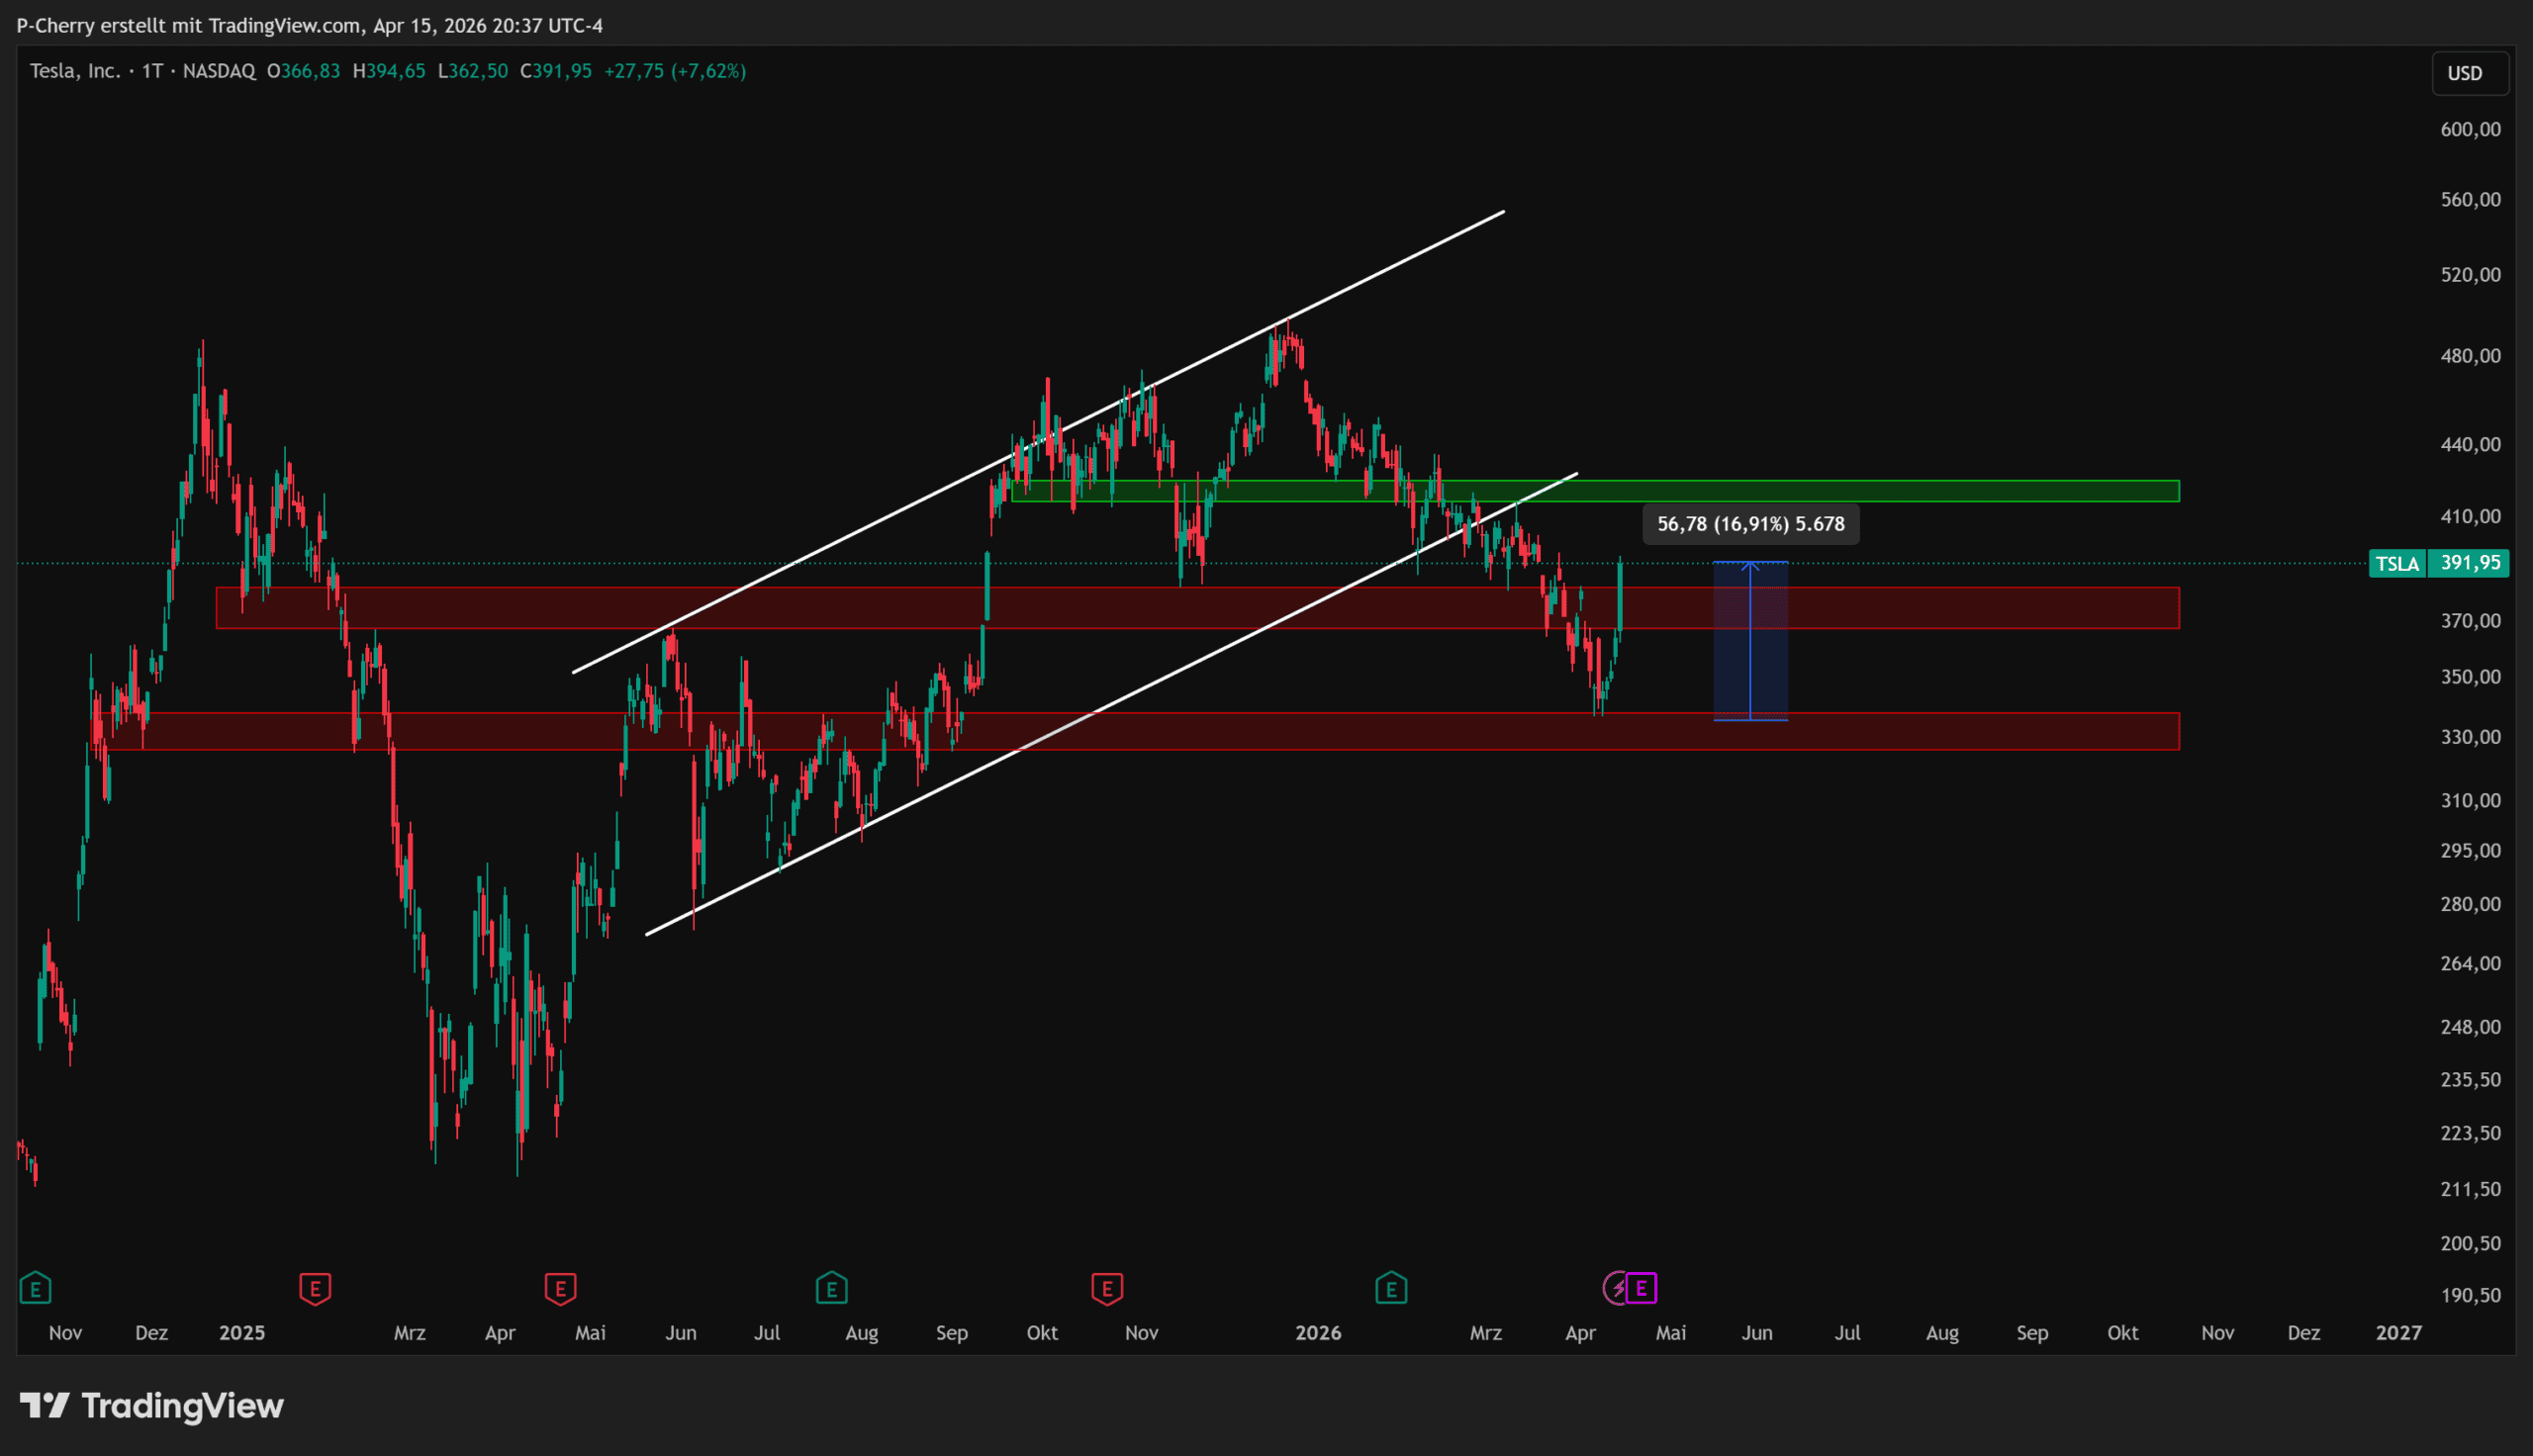Viewport: 2533px width, 1456px height.
Task: Click the green earnings icon near Nov 2024
Action: [x=35, y=1288]
